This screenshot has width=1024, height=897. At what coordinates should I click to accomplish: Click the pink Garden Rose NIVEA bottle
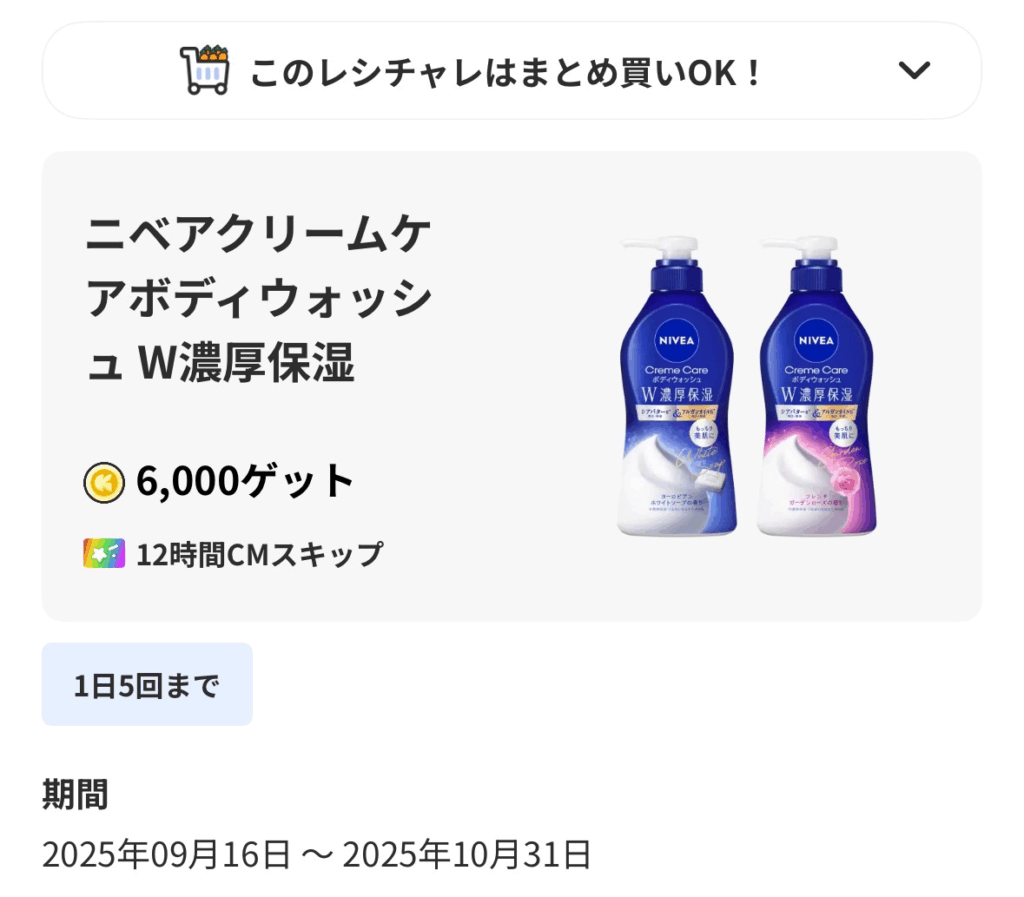tap(816, 386)
